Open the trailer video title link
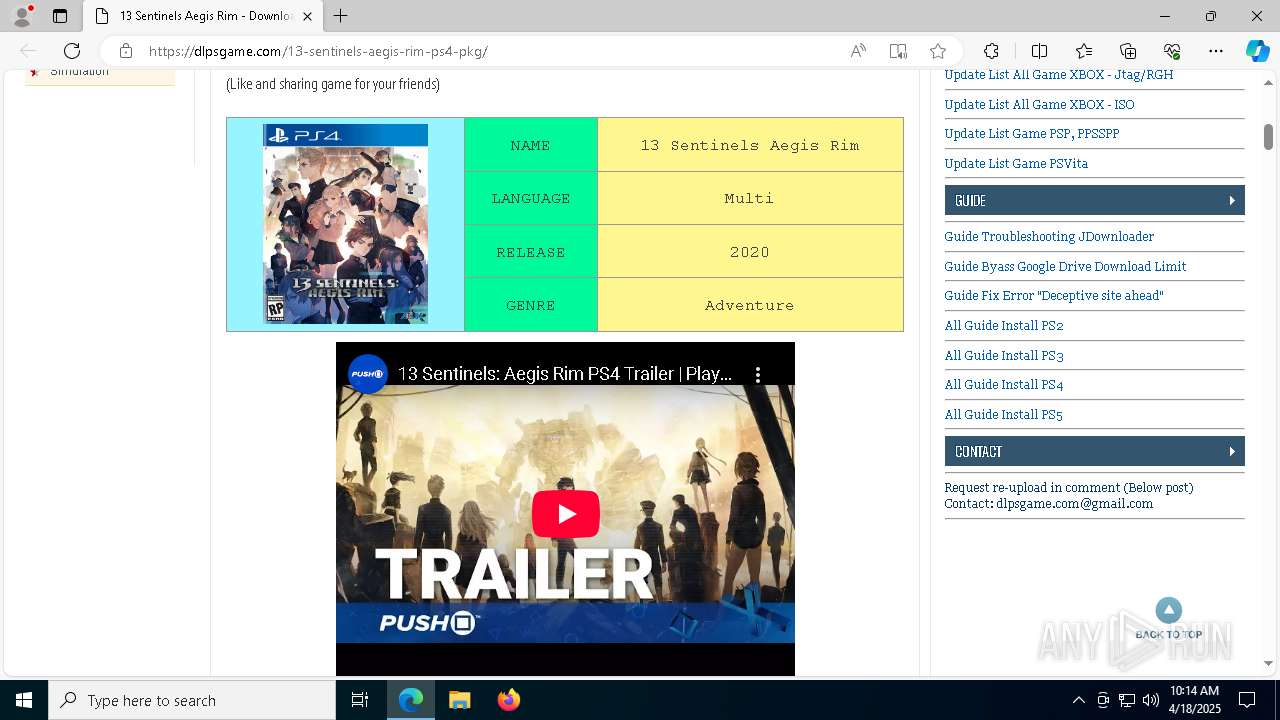1280x720 pixels. (565, 374)
